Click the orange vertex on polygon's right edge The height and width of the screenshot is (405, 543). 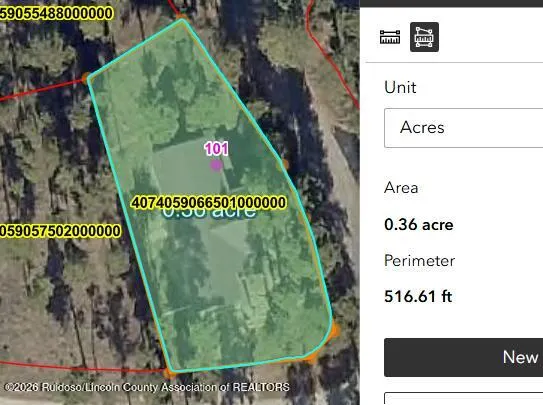[x=285, y=164]
